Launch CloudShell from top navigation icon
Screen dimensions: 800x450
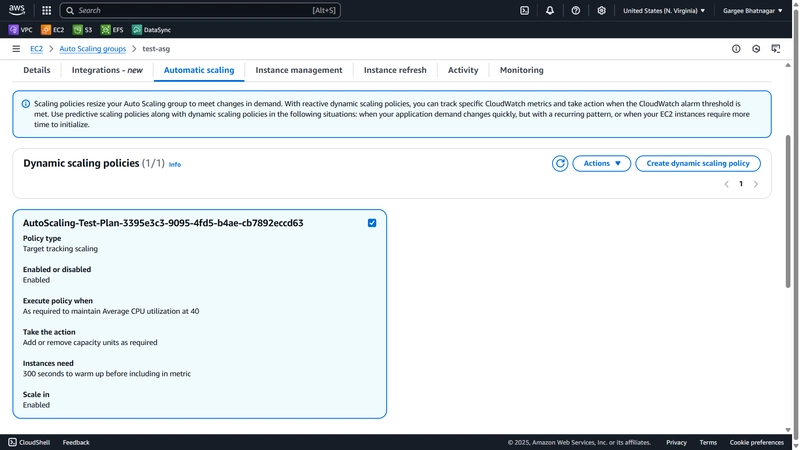[x=524, y=10]
